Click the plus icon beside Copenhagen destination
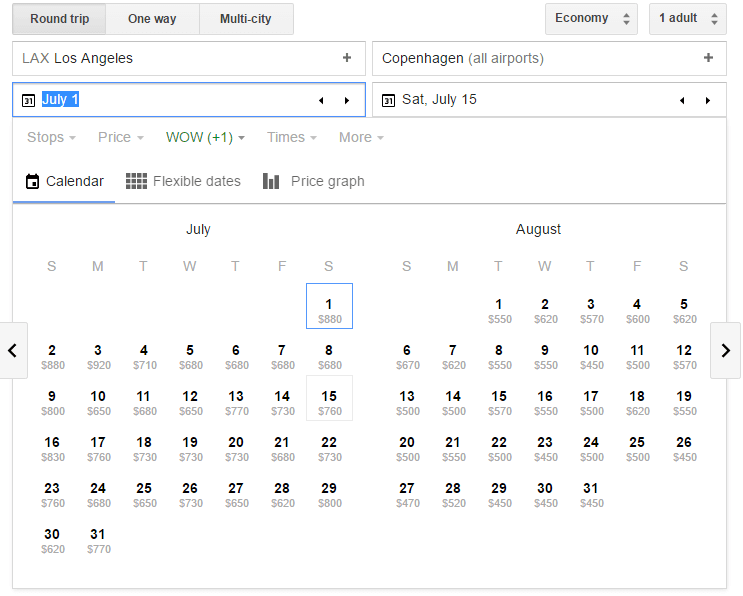This screenshot has width=743, height=596. tap(708, 58)
